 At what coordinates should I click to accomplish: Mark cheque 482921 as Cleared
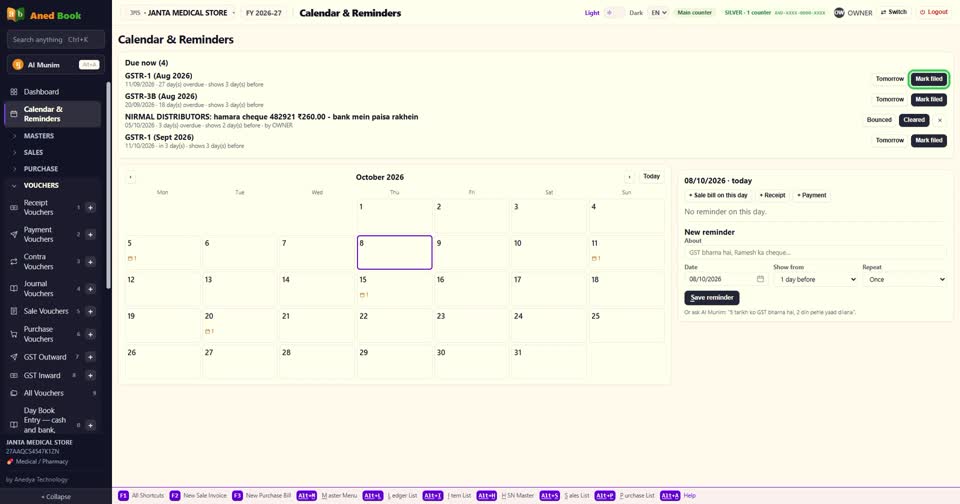point(913,120)
